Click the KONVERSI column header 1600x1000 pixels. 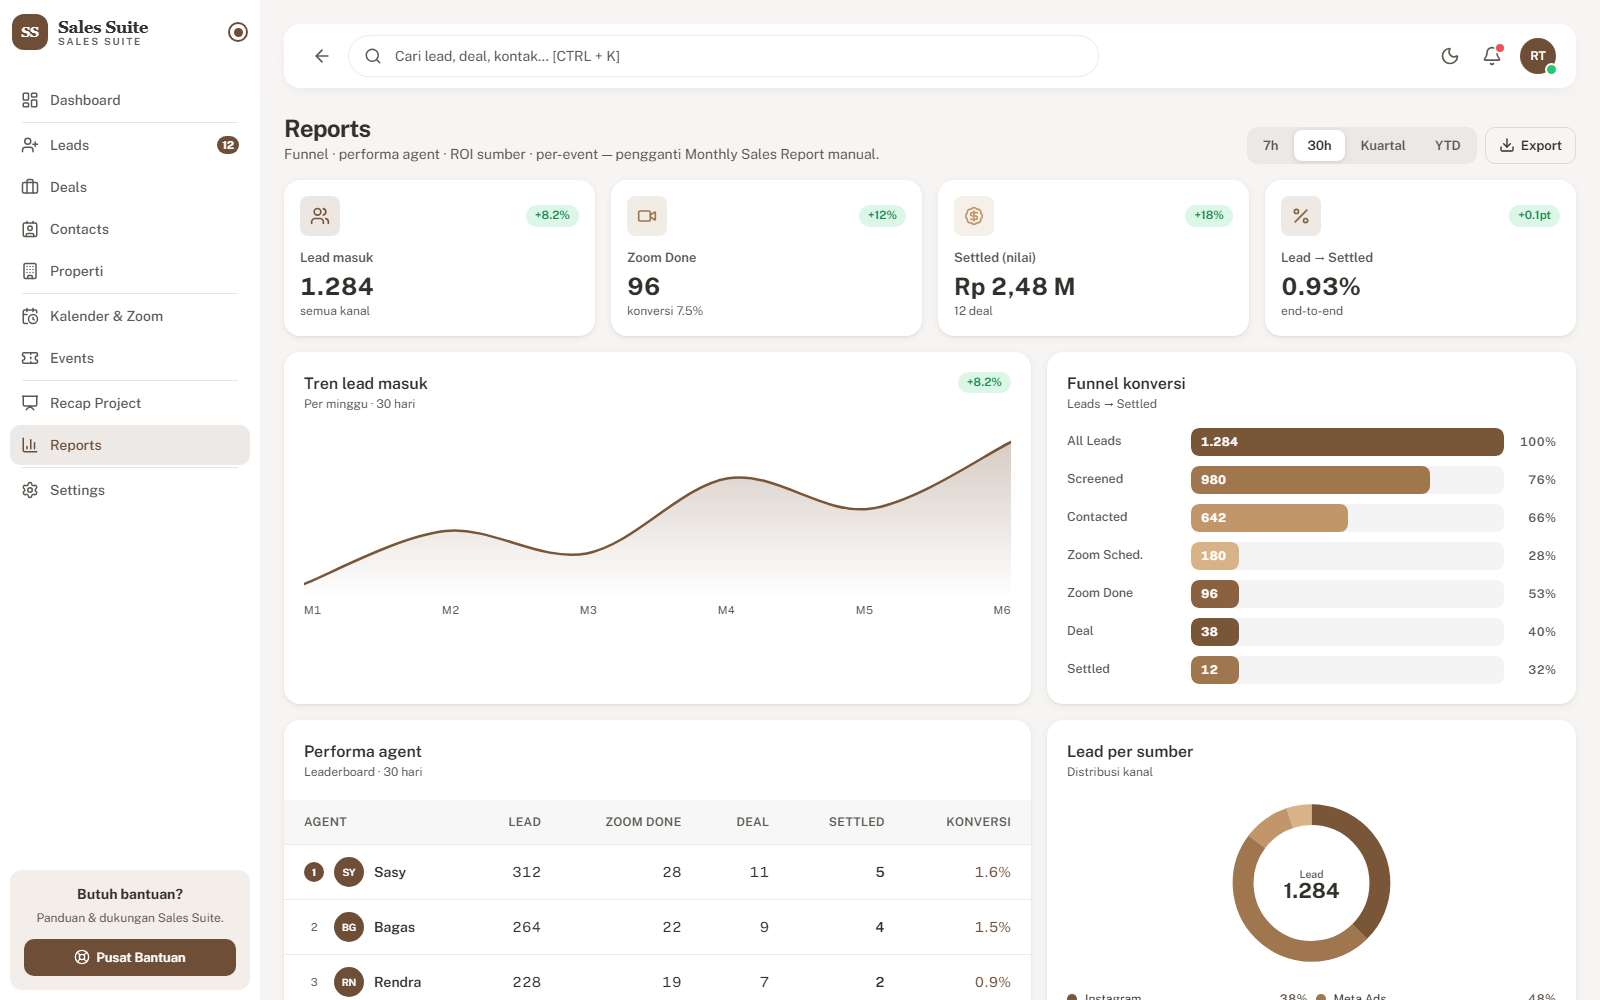(978, 822)
